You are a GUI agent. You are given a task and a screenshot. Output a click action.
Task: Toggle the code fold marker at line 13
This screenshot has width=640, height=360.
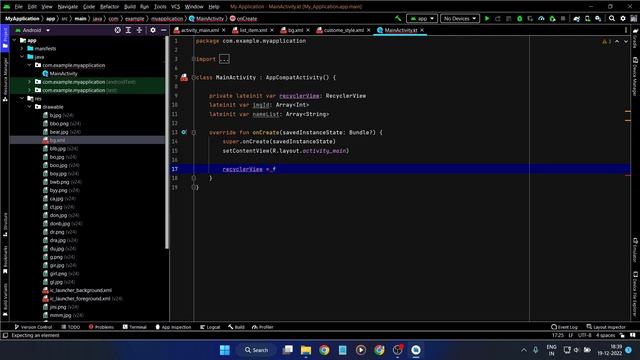point(193,132)
